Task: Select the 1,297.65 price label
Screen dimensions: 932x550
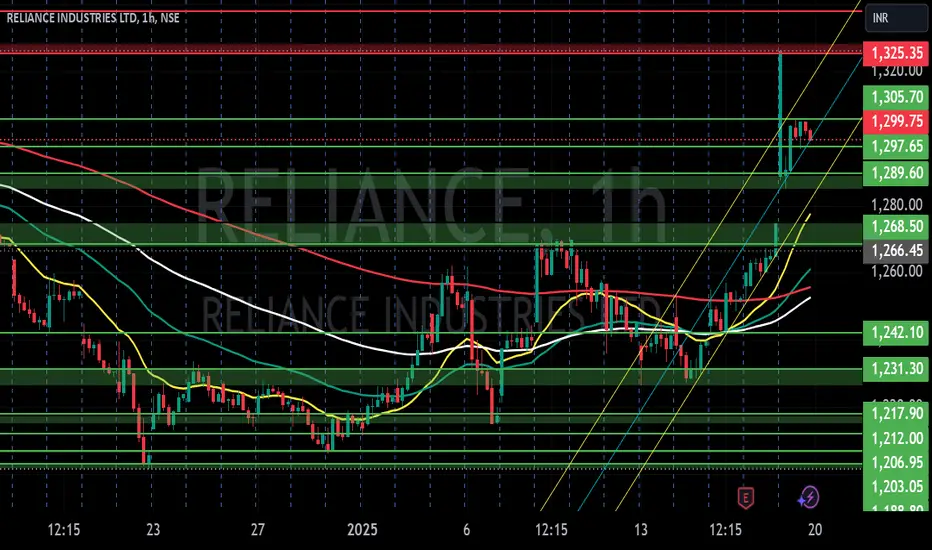Action: coord(896,146)
